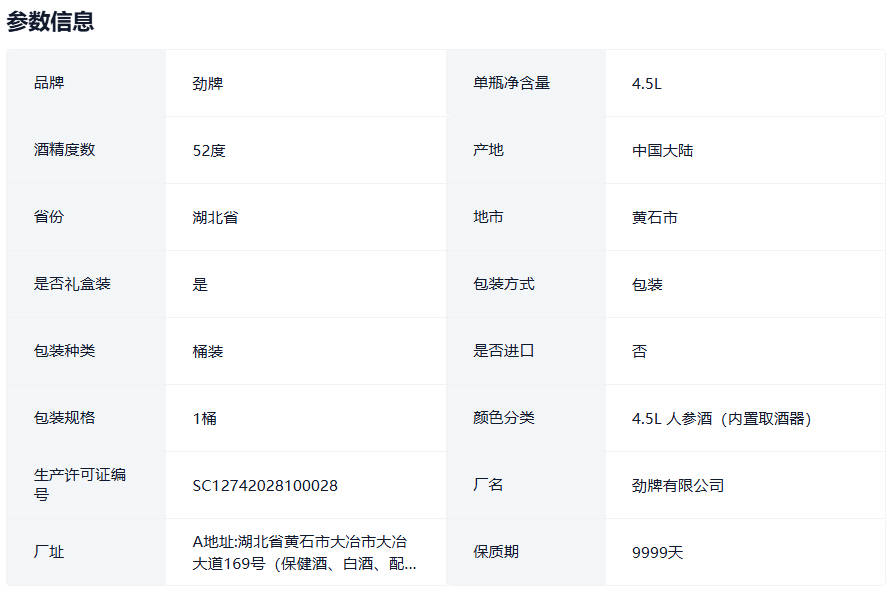Click the 9999天 shelf life value
893x595 pixels.
point(657,552)
